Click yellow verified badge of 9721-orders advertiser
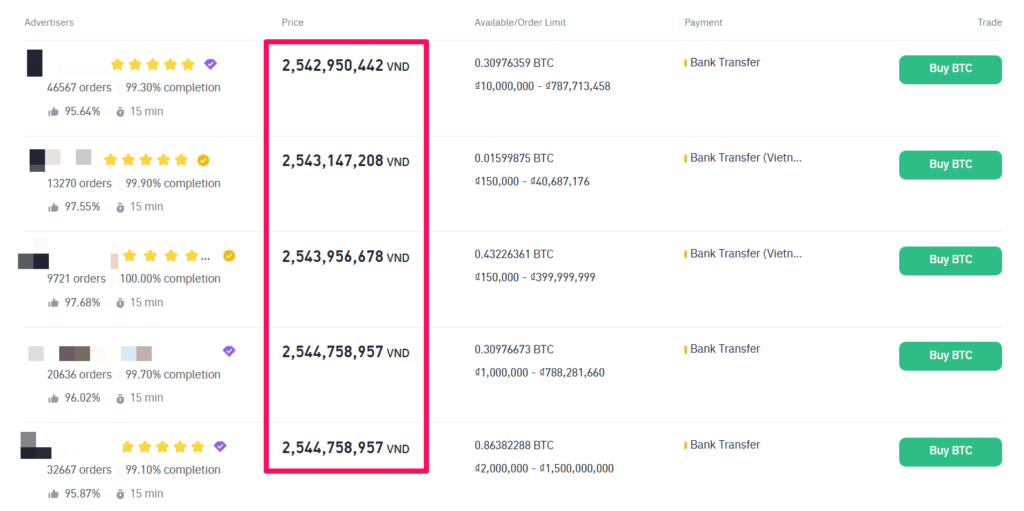This screenshot has height=511, width=1024. [229, 256]
